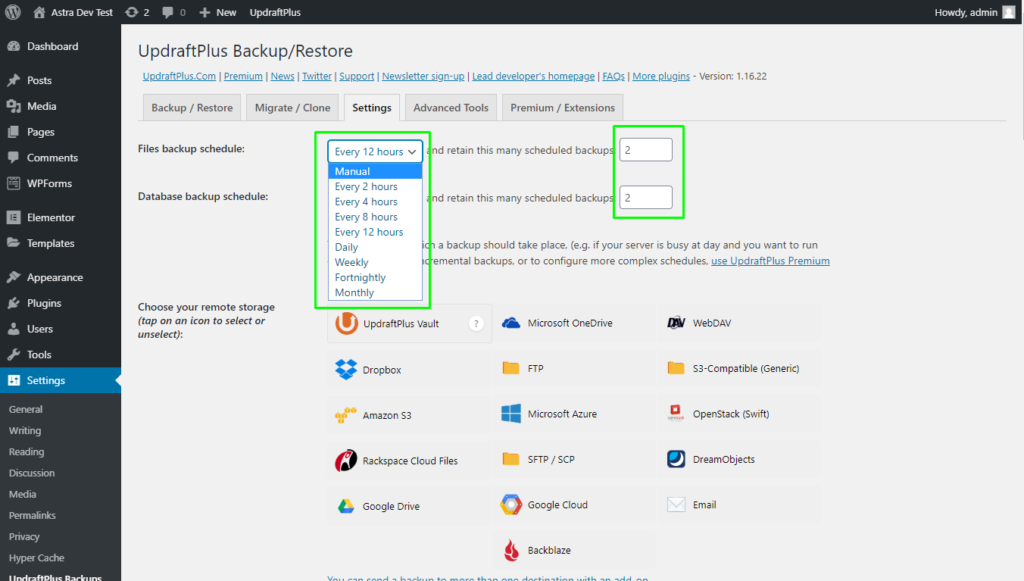This screenshot has width=1024, height=581.
Task: Open Permalinks settings submenu
Action: [32, 515]
